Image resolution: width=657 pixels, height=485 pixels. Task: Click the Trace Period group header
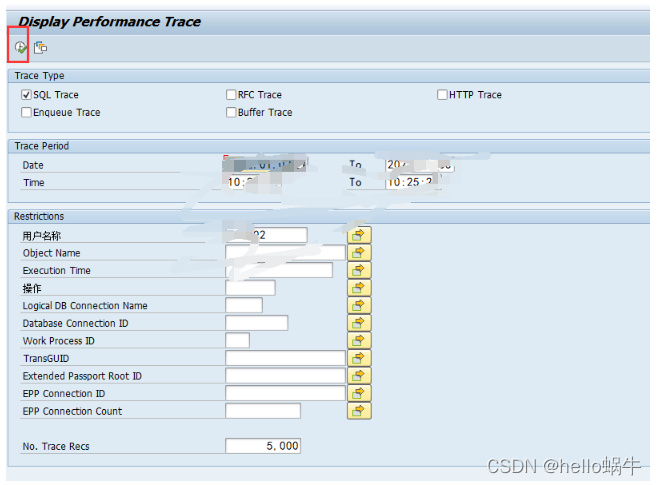coord(42,146)
